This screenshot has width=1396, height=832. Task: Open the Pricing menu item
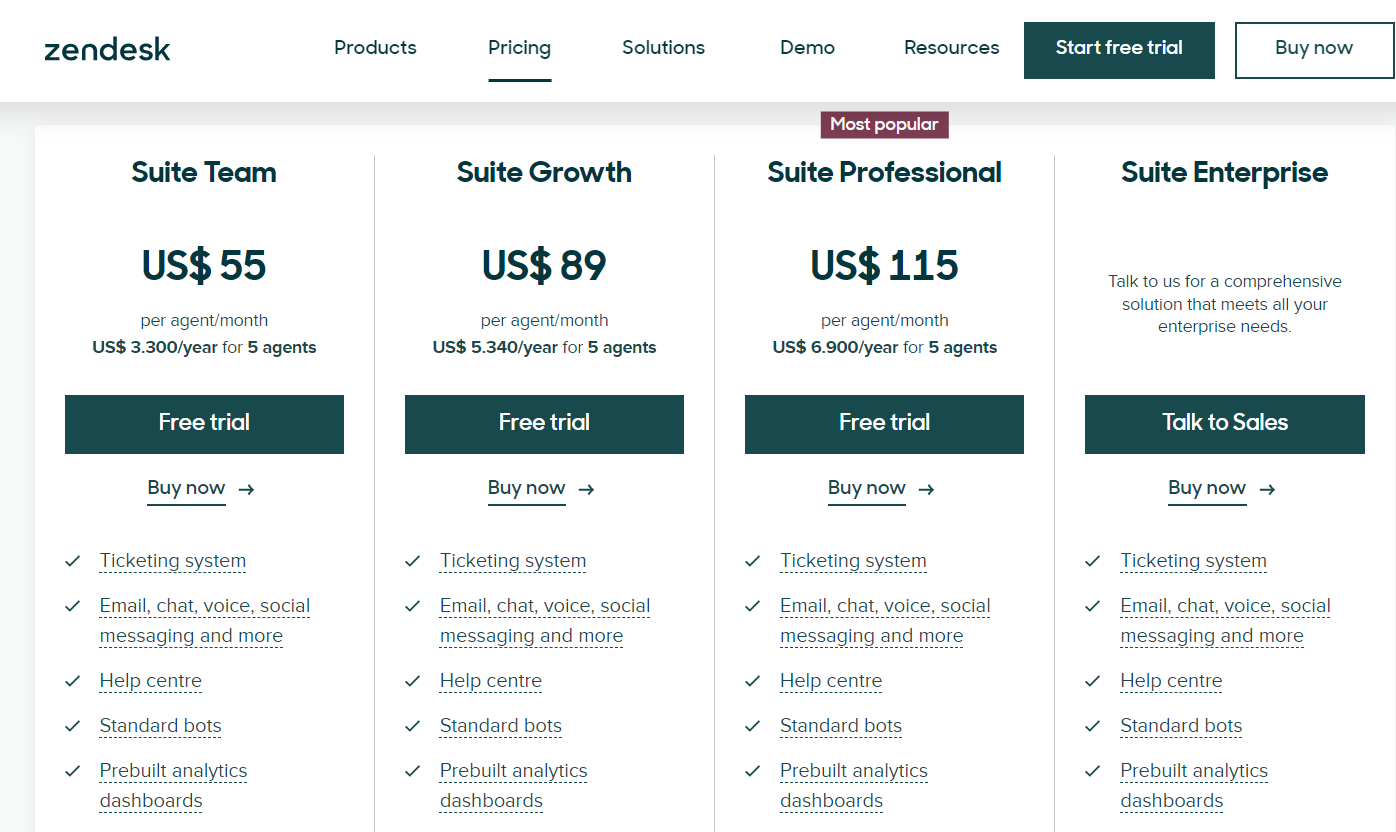[x=519, y=48]
